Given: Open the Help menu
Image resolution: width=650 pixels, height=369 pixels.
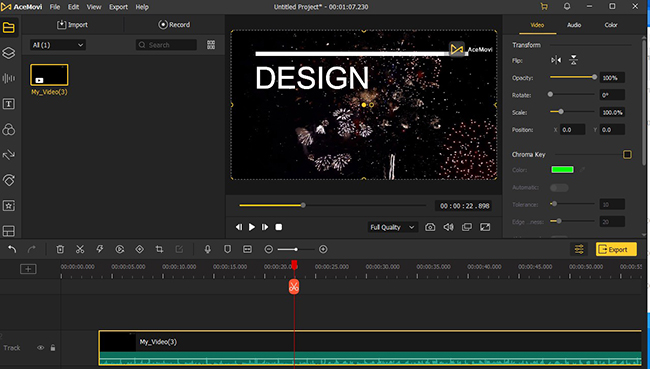Looking at the screenshot, I should tap(142, 7).
